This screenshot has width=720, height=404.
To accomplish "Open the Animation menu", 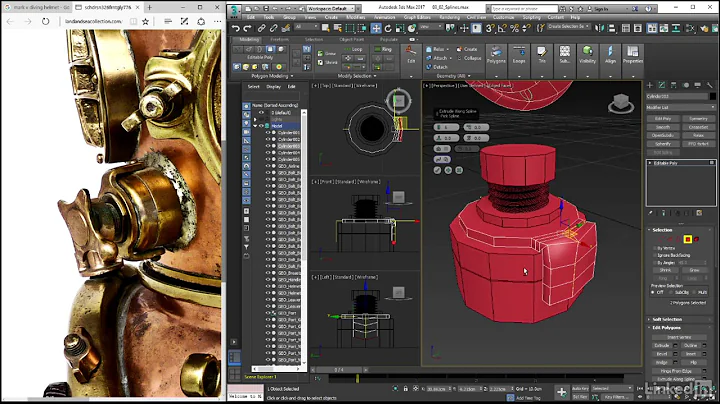I will (384, 17).
